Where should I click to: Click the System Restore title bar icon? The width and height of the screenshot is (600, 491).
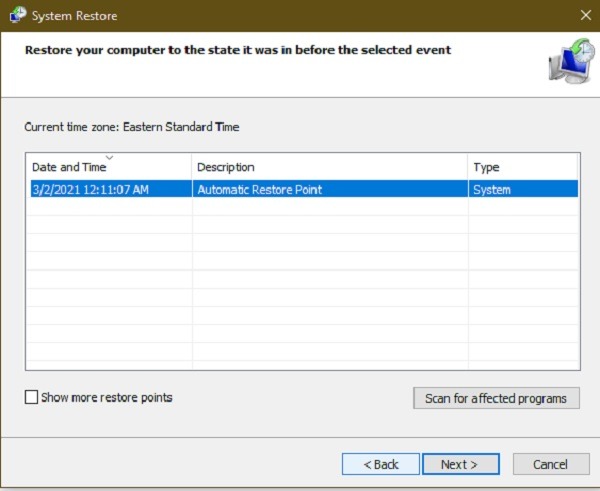point(18,15)
